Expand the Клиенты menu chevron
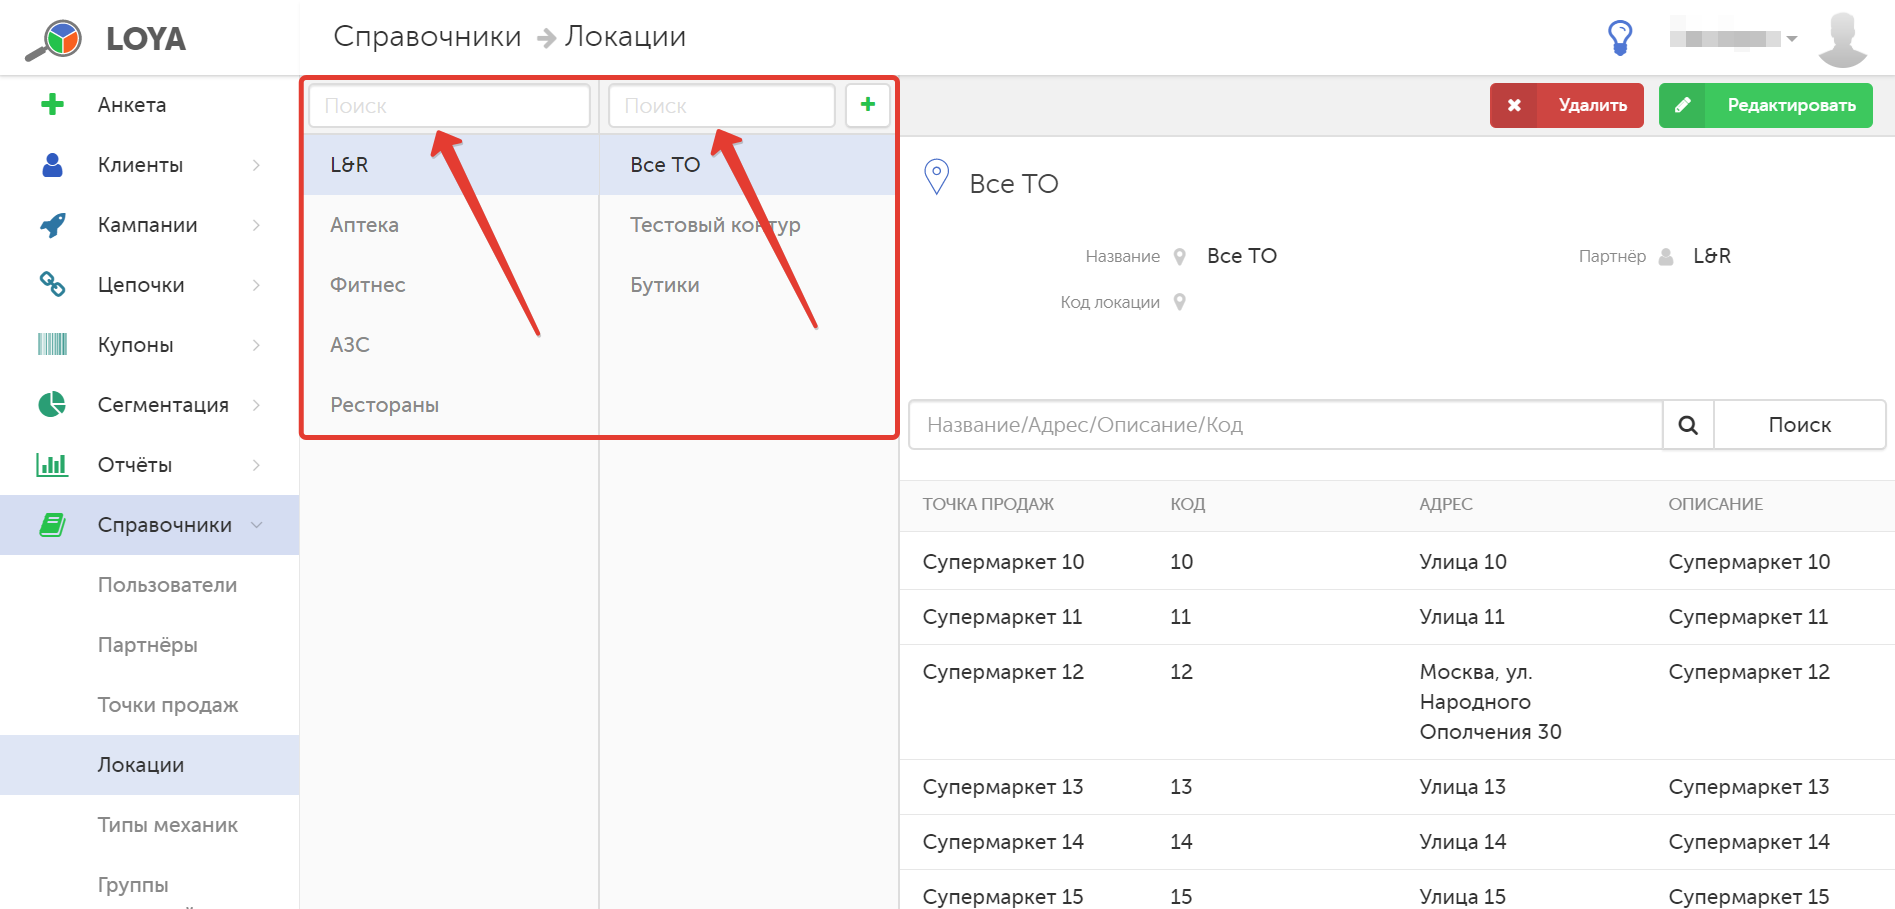The width and height of the screenshot is (1895, 909). [257, 165]
